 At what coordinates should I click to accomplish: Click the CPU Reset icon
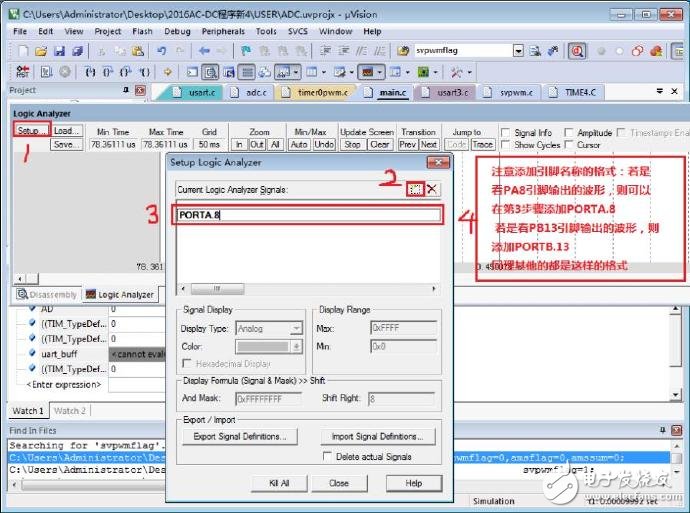(x=22, y=72)
